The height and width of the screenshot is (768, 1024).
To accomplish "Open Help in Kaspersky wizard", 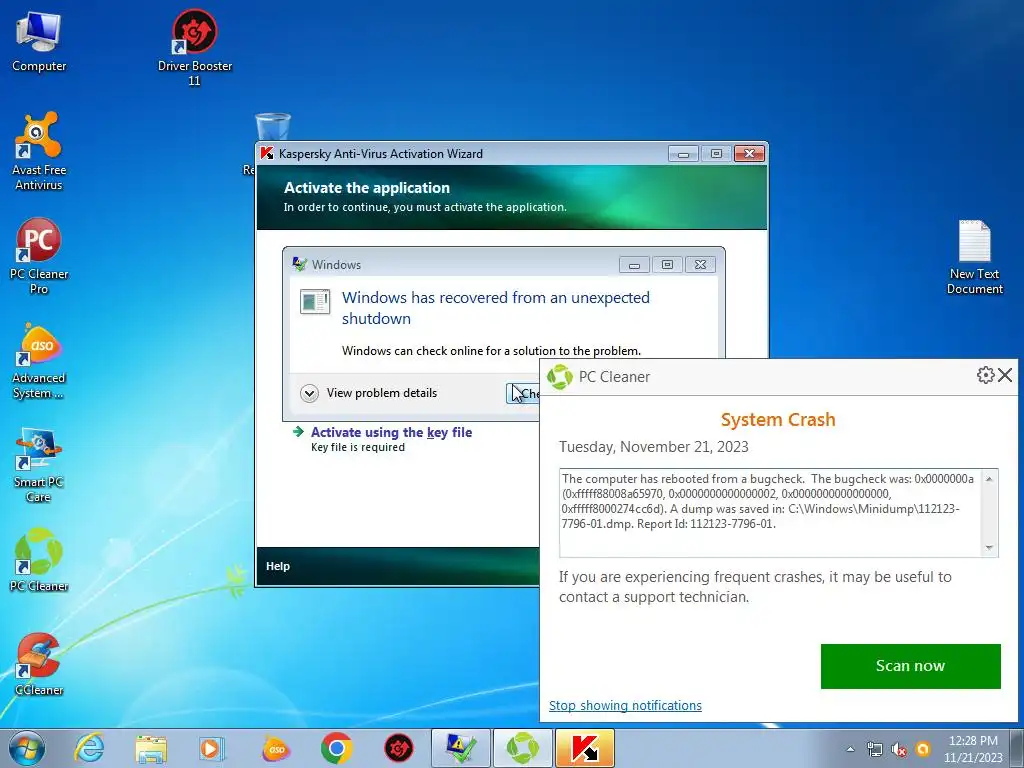I will [x=278, y=566].
